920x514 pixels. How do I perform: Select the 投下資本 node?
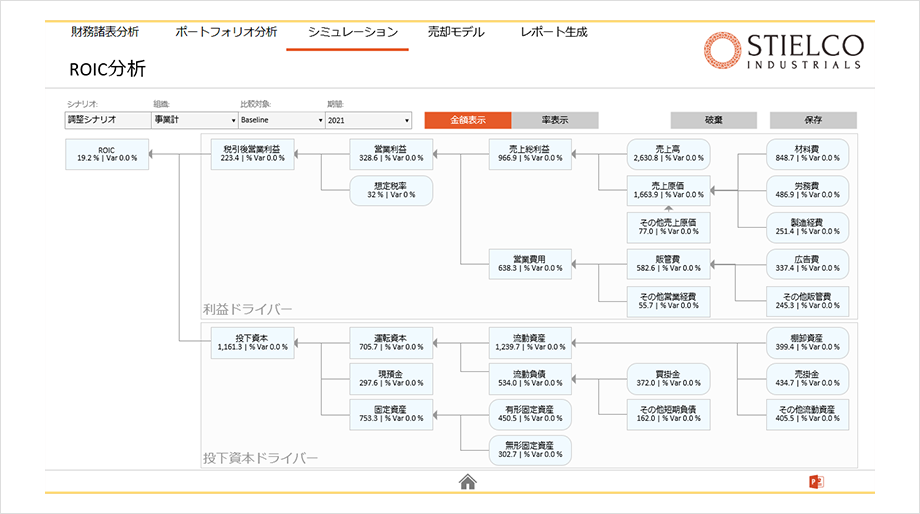point(251,342)
